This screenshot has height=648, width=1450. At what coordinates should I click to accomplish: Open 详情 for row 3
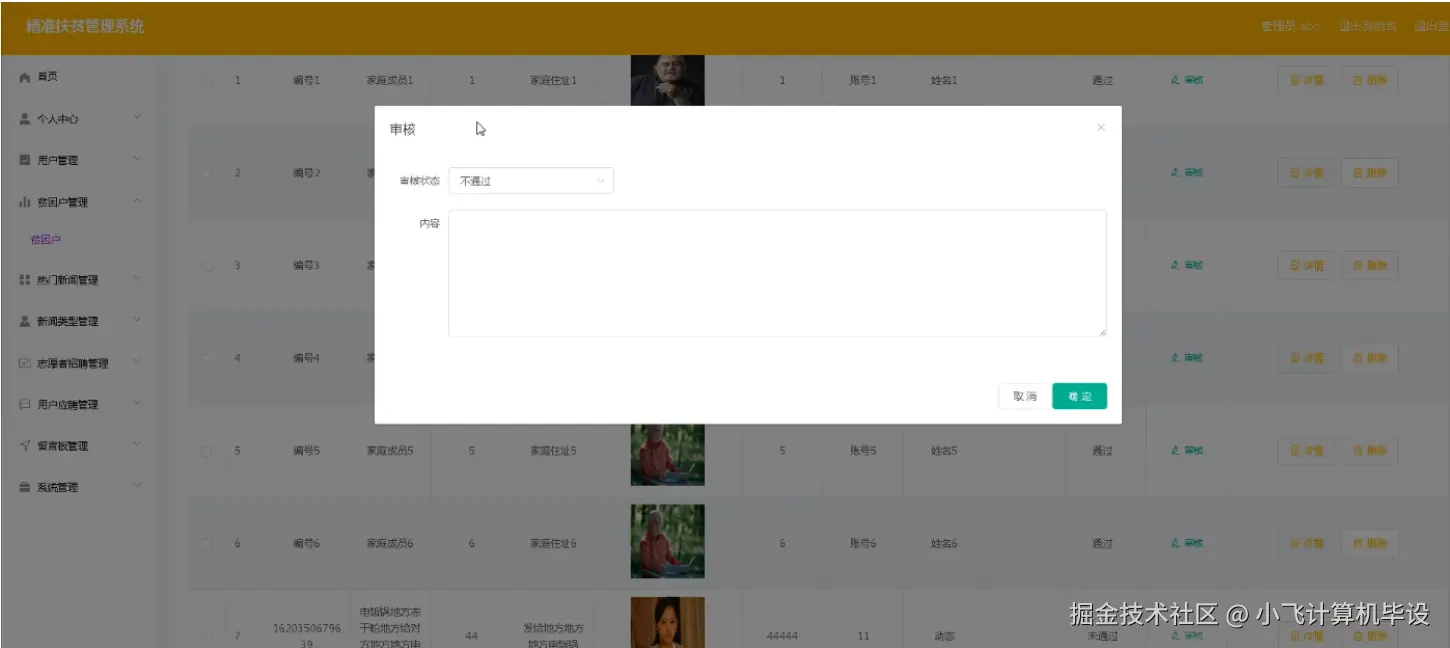pyautogui.click(x=1307, y=265)
